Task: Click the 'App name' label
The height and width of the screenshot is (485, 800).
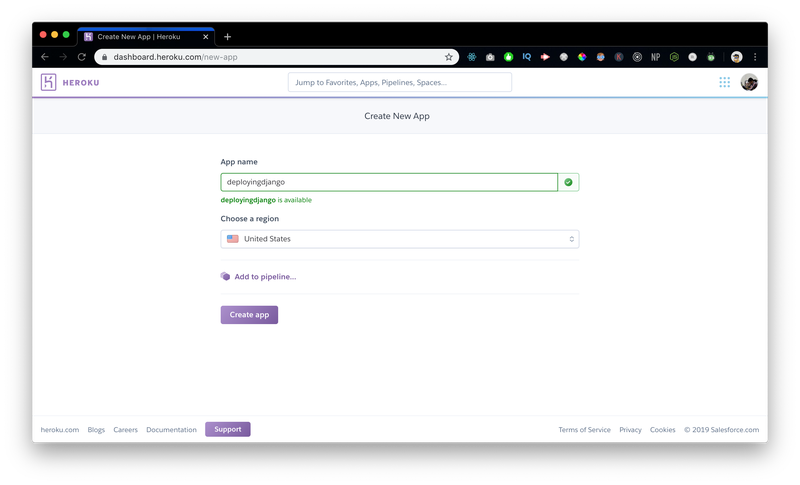Action: 239,162
